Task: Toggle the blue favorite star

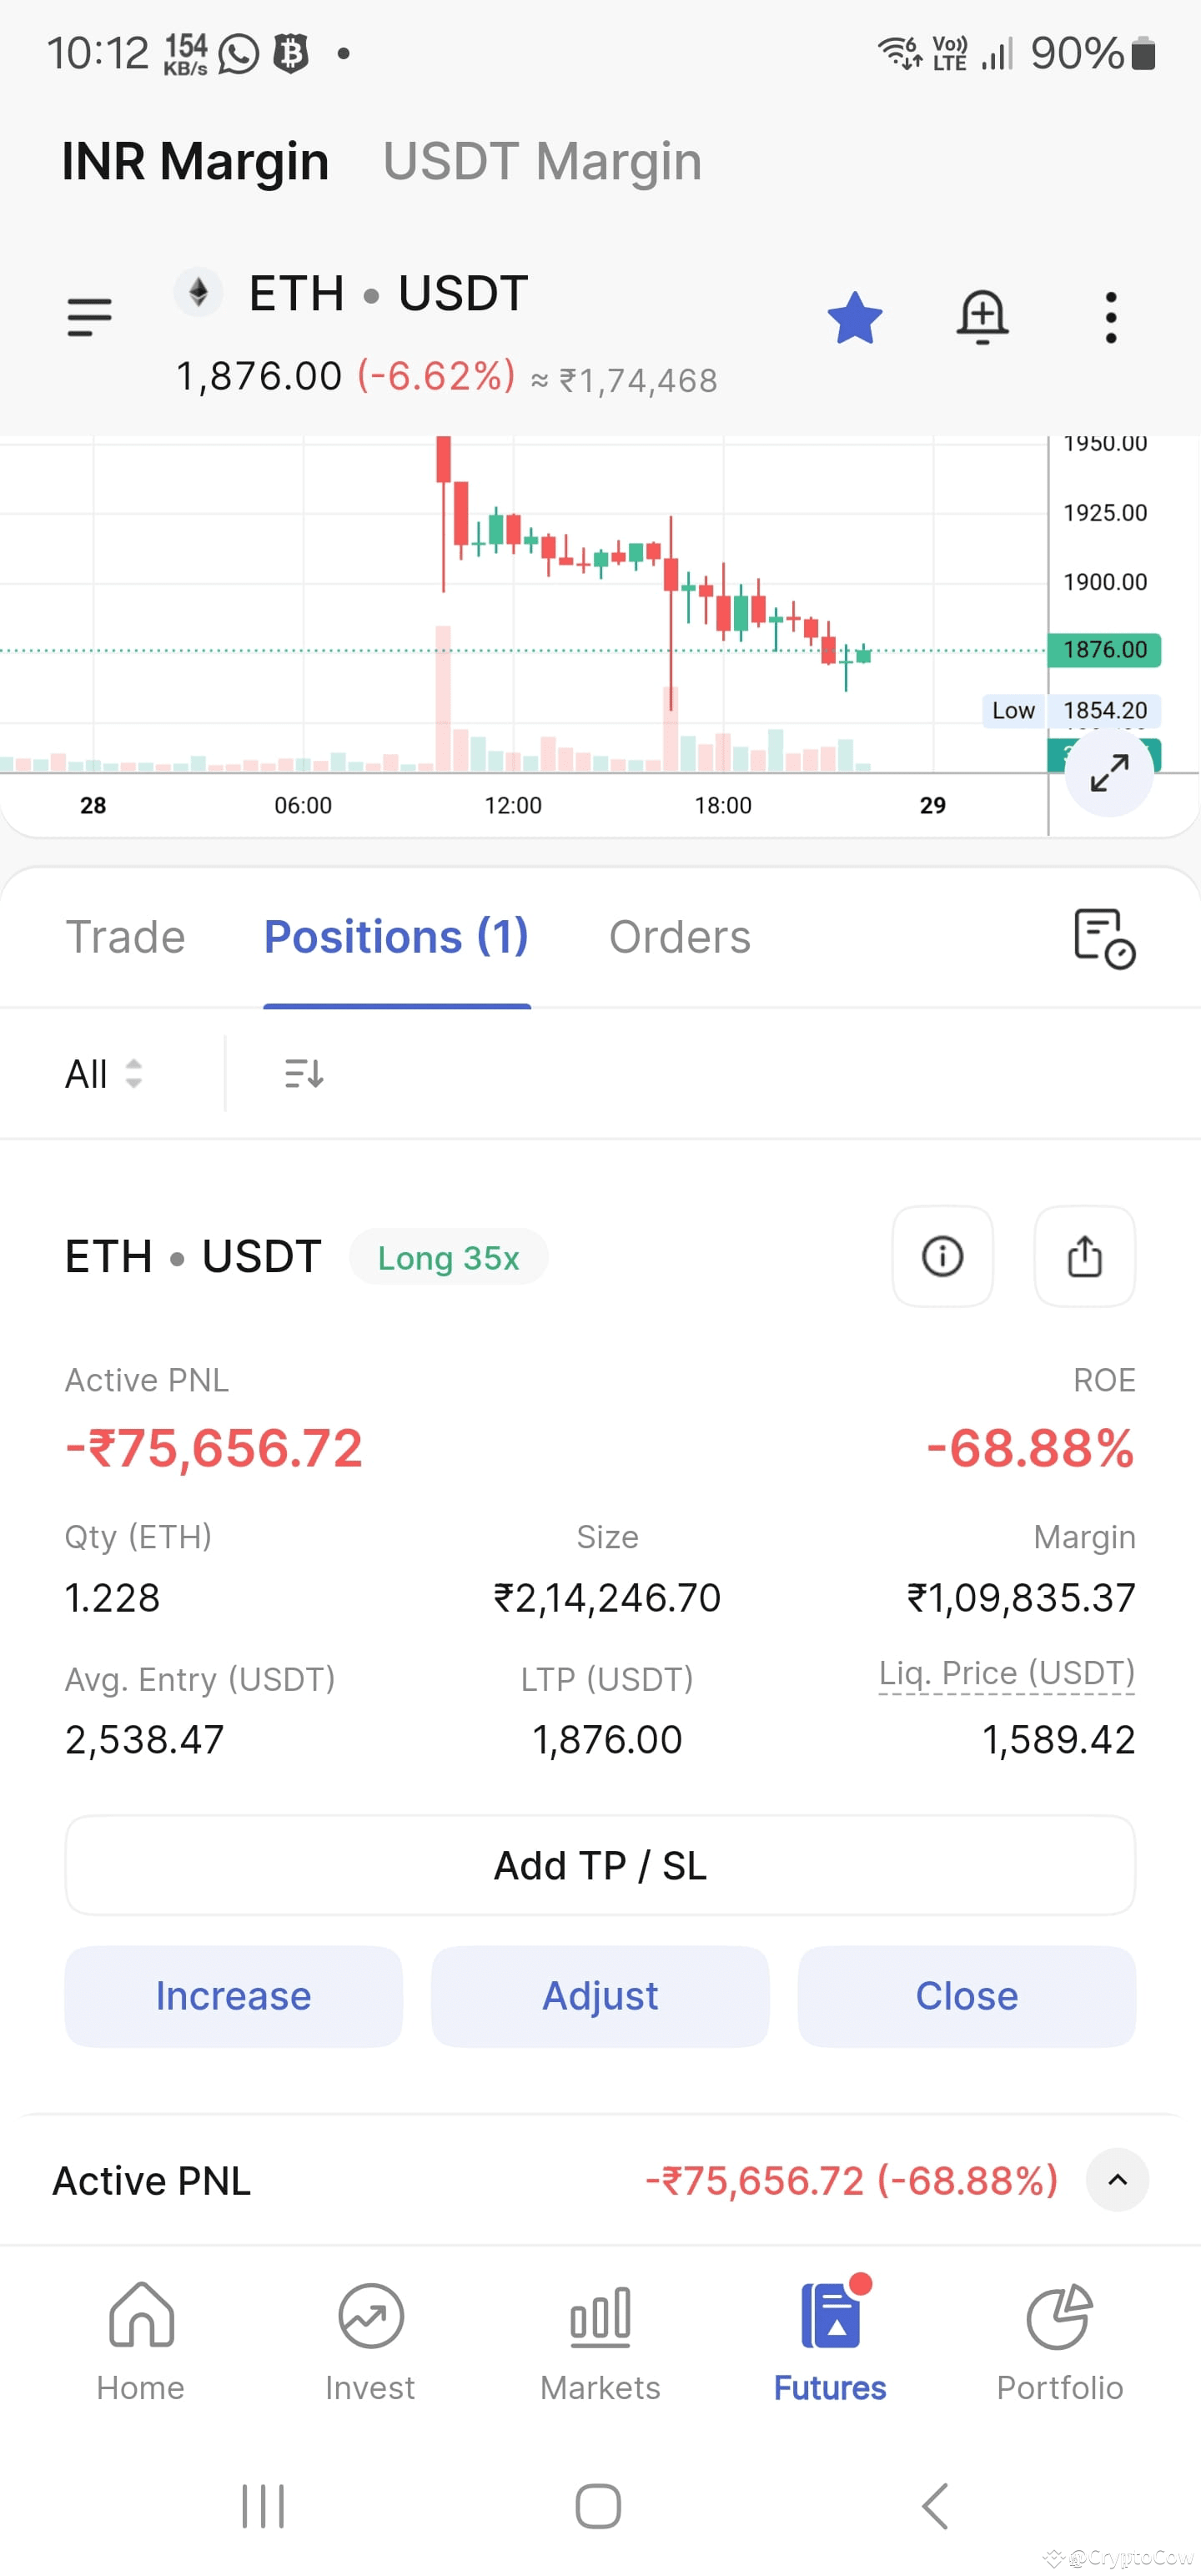Action: point(855,318)
